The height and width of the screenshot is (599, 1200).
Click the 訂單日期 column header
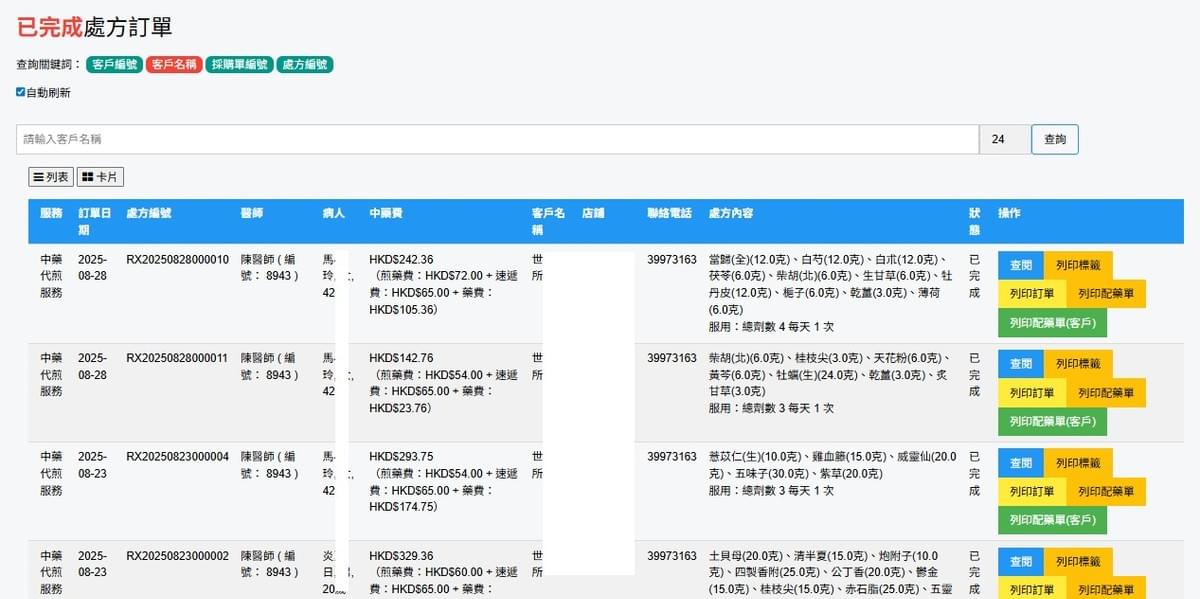[x=92, y=221]
